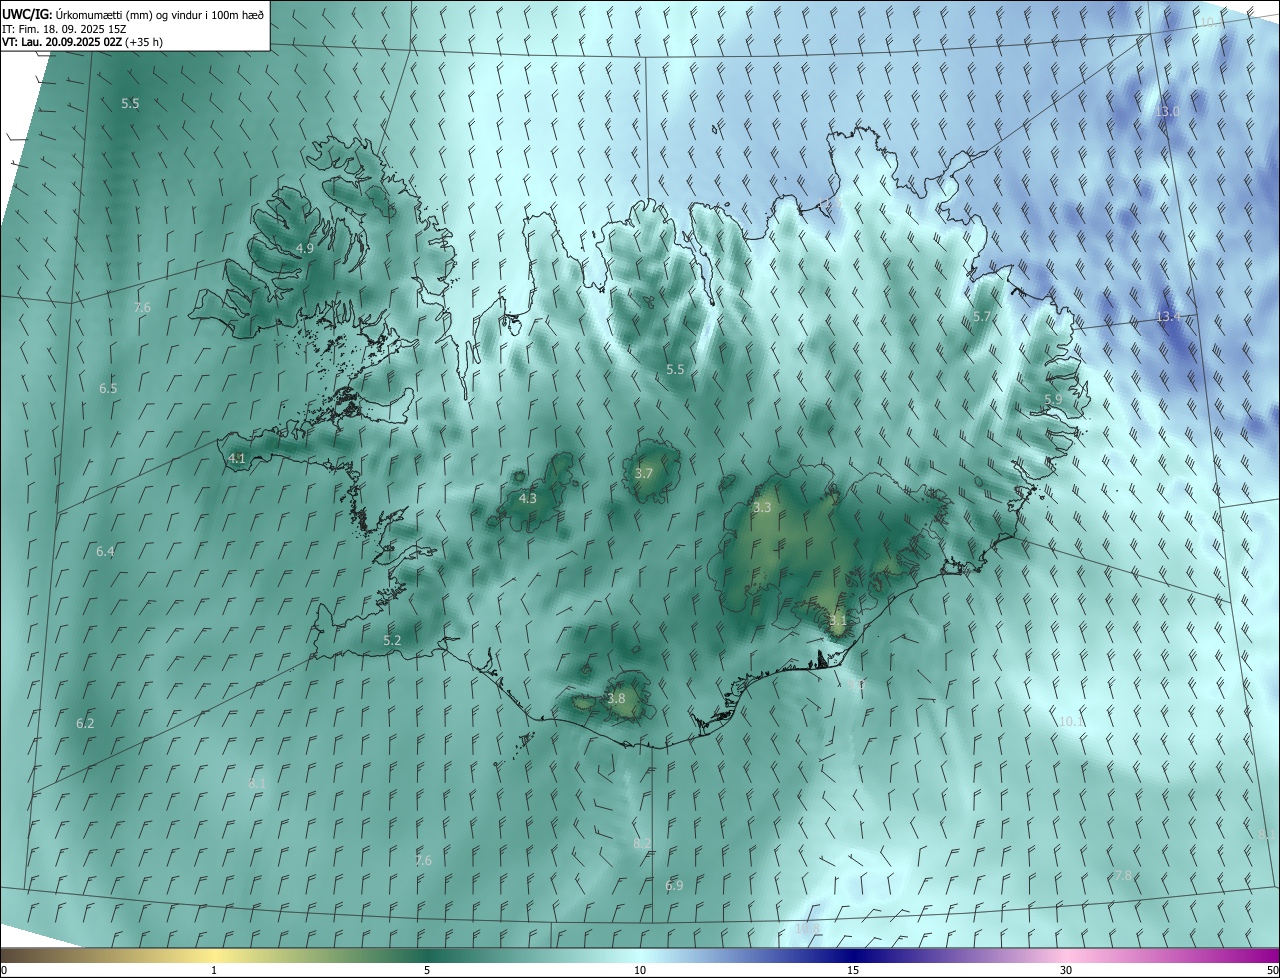Click the 5.7 value label
Image resolution: width=1280 pixels, height=978 pixels.
[982, 316]
